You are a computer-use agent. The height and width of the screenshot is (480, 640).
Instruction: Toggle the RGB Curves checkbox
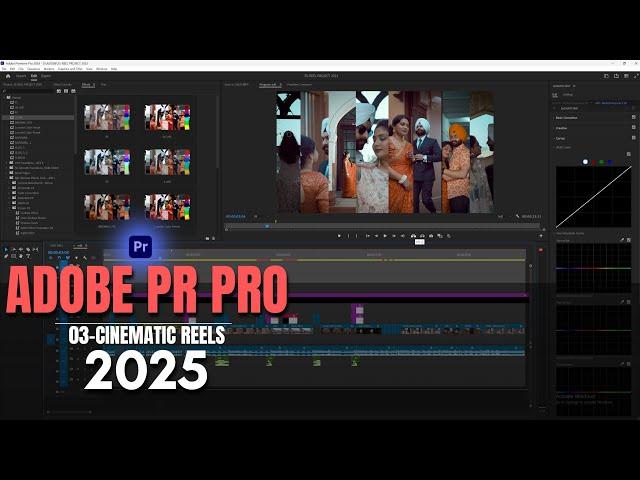point(629,154)
